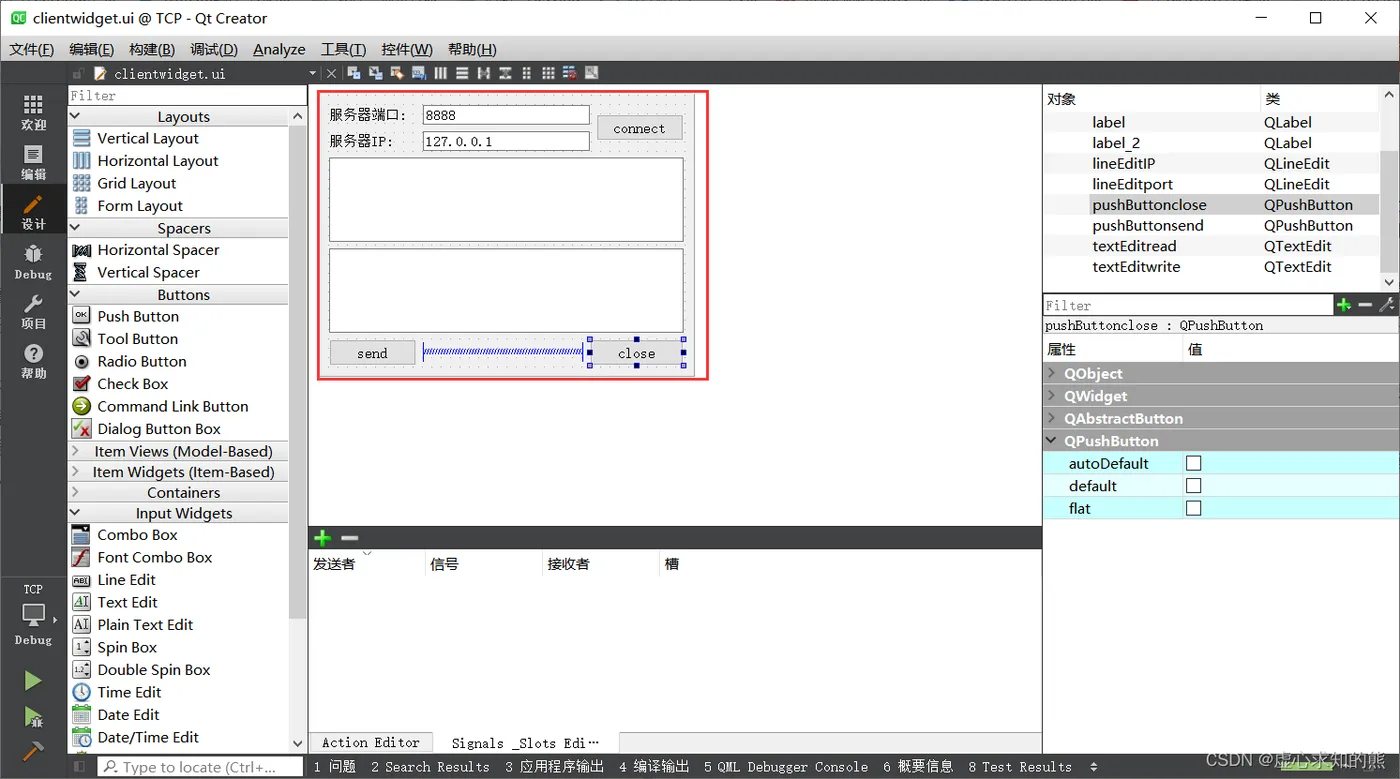The image size is (1400, 779).
Task: Apply Lay Out Vertically from toolbar
Action: coord(462,73)
